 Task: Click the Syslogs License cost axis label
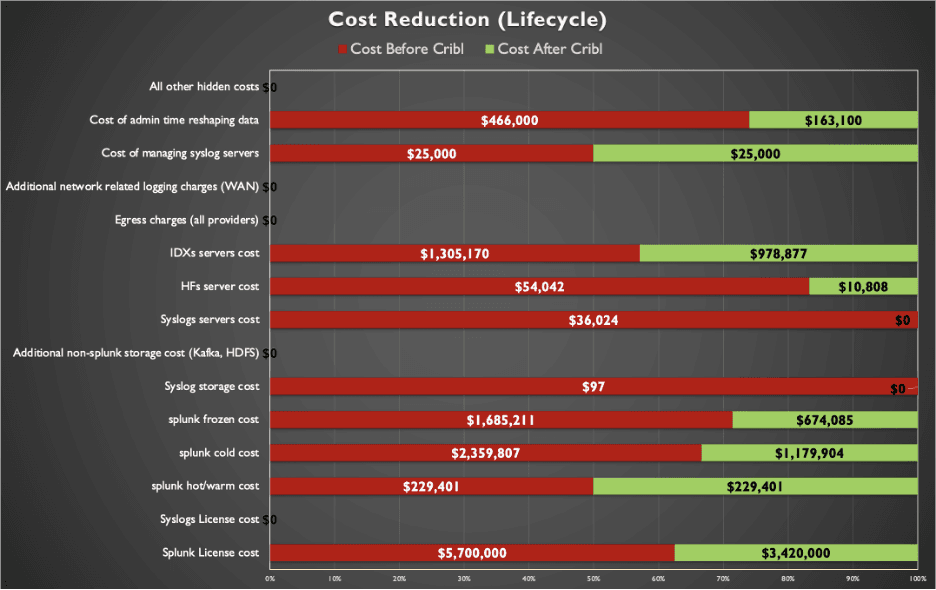tap(209, 519)
